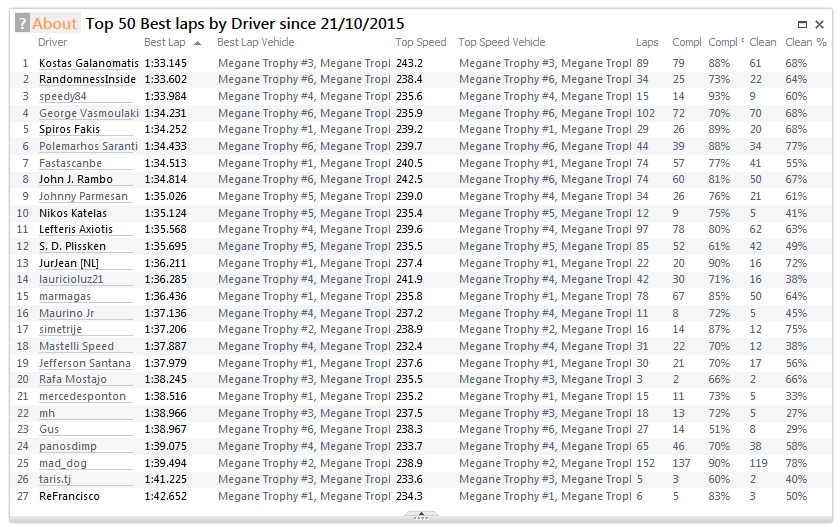Select completed laps value 137
Viewport: 840px width, 527px height.
pos(681,463)
